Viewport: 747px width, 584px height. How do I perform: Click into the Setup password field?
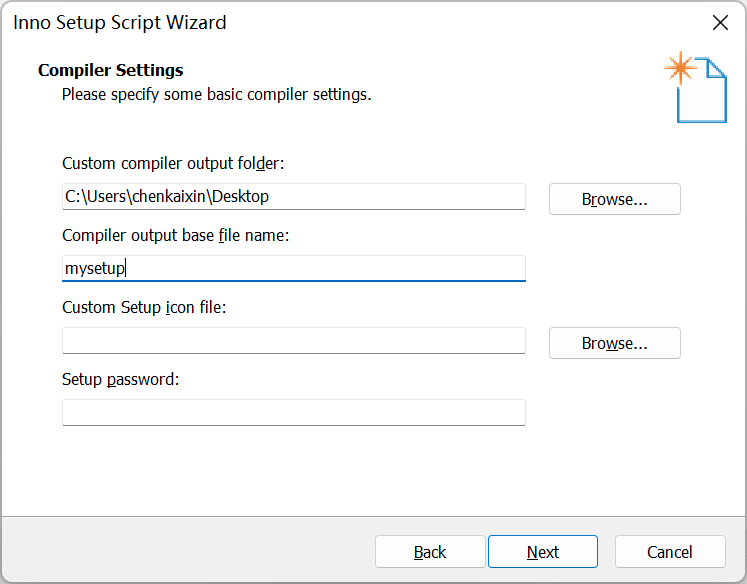pyautogui.click(x=293, y=412)
